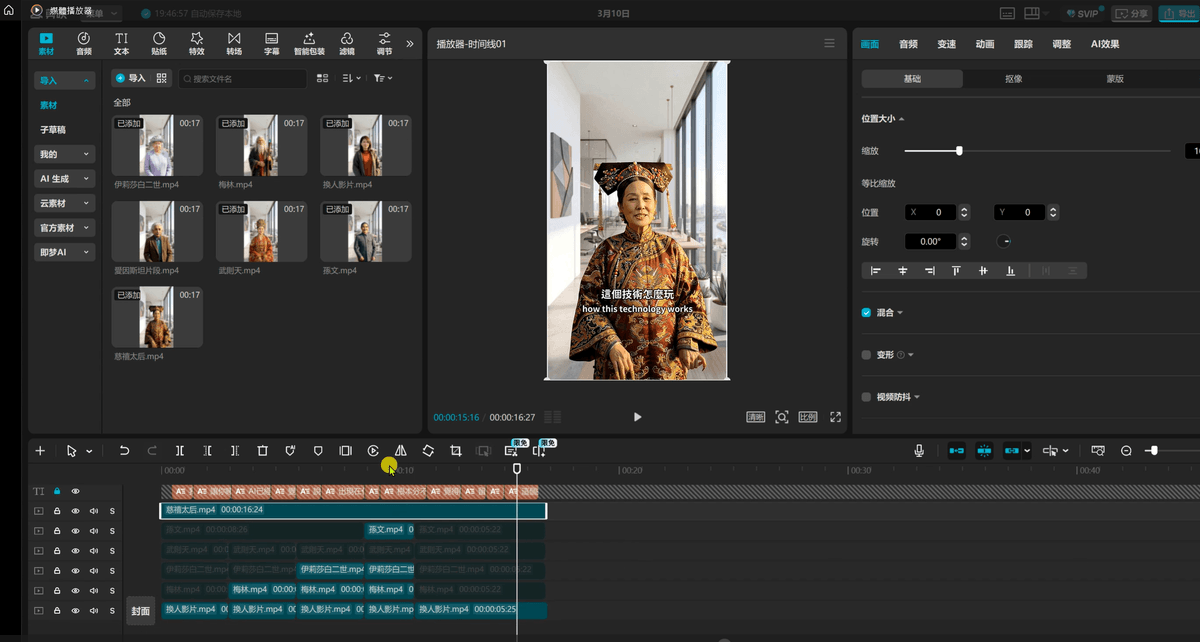1200x642 pixels.
Task: Click the 导入 import button
Action: coord(130,78)
